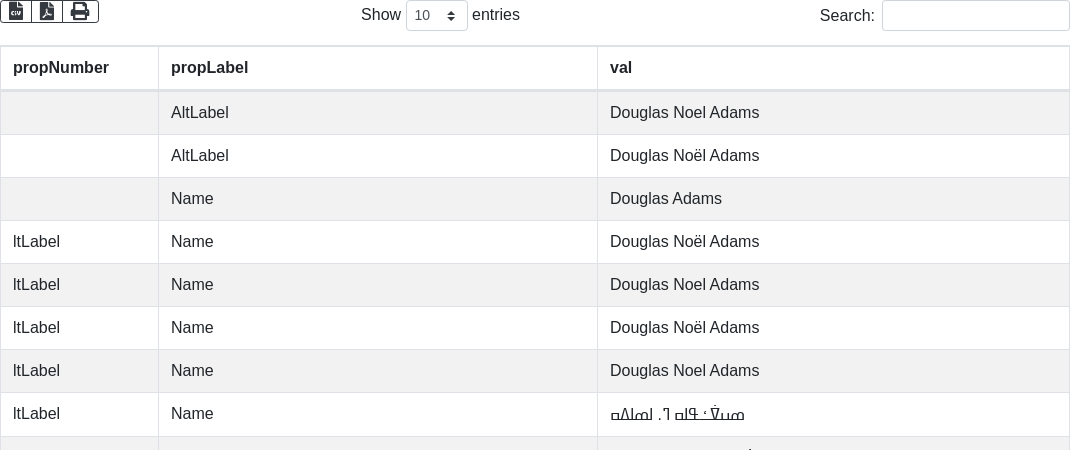The height and width of the screenshot is (450, 1070).
Task: Select the first ltLabel cell
Action: [x=37, y=242]
